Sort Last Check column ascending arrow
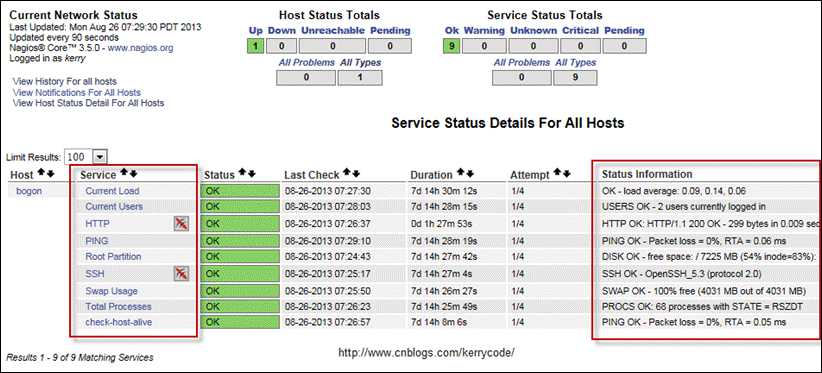Screen dimensions: 822x373 [347, 173]
